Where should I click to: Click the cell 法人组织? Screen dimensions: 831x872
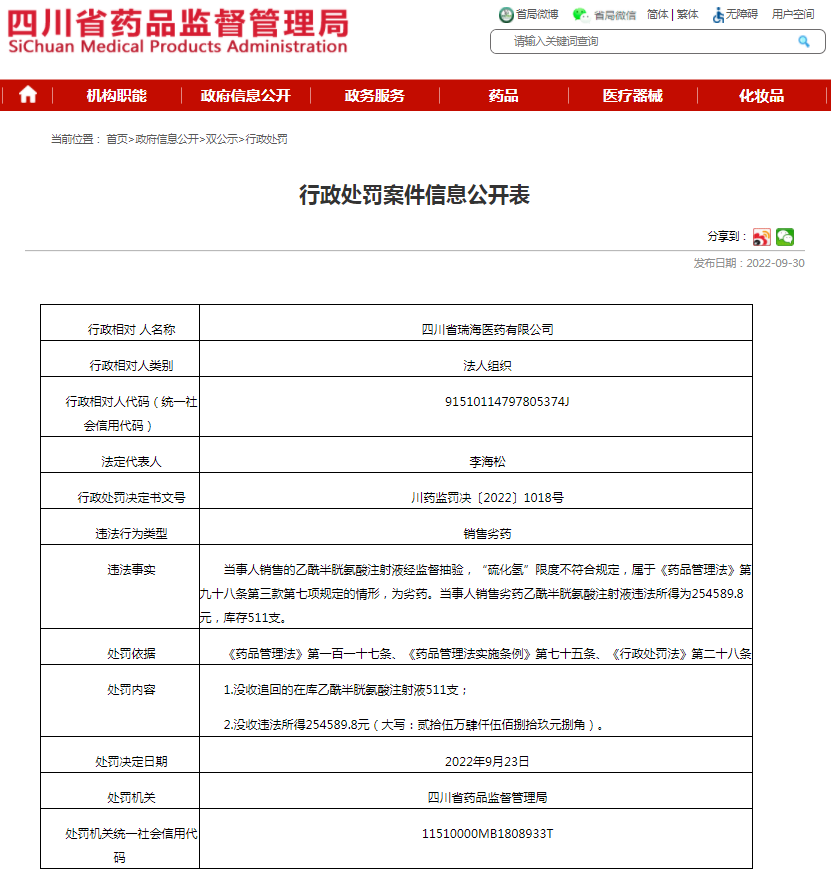487,366
